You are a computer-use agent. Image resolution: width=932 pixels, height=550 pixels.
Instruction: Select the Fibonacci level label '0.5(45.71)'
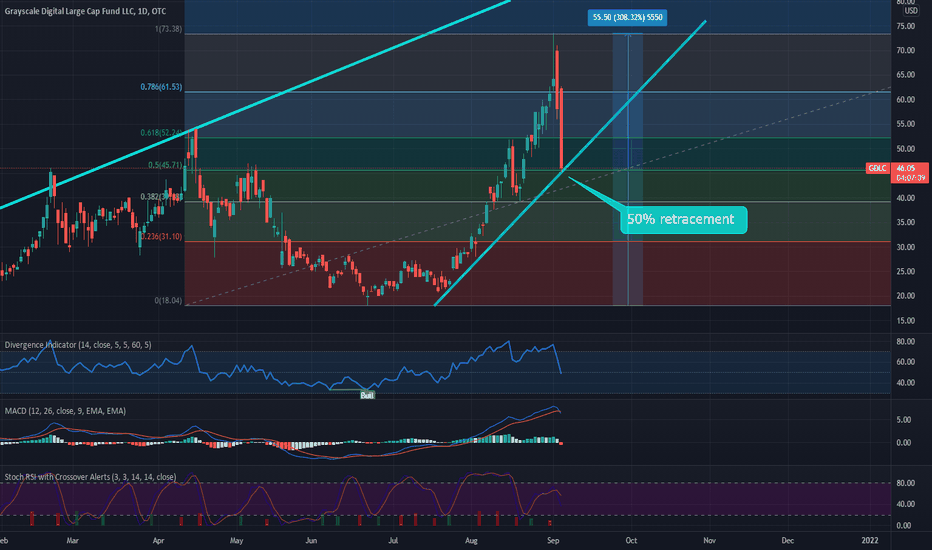click(x=165, y=165)
